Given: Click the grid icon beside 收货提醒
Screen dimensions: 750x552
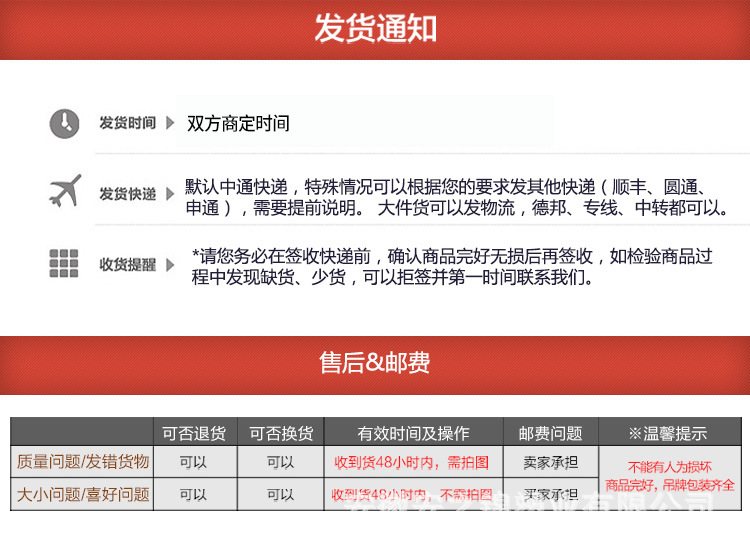Looking at the screenshot, I should (x=64, y=263).
